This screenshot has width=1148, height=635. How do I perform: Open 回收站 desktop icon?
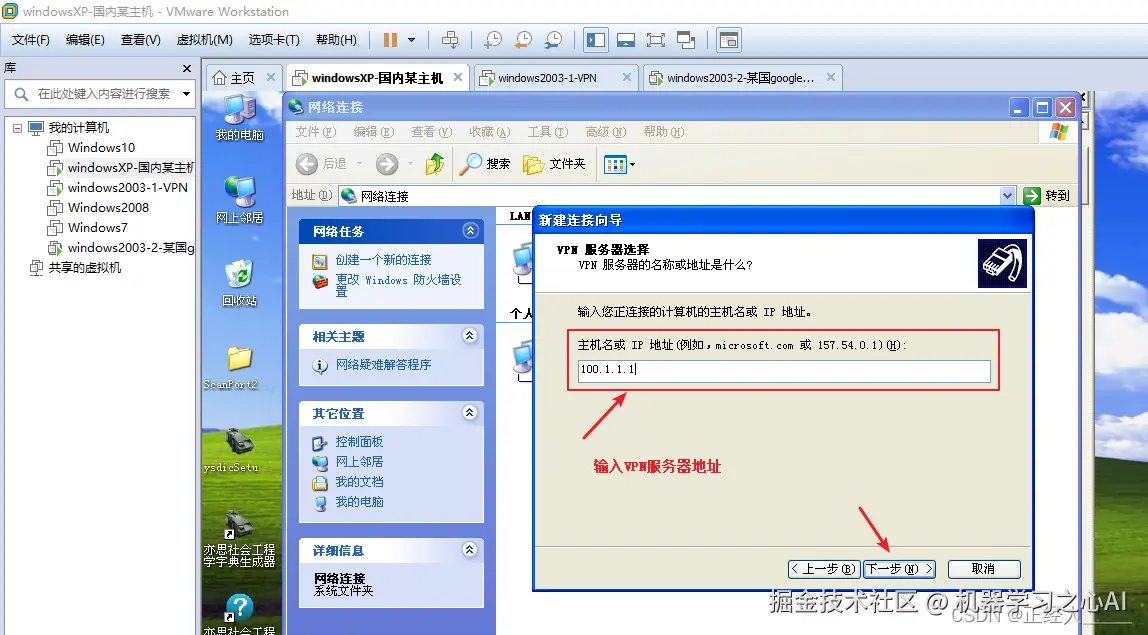(239, 283)
